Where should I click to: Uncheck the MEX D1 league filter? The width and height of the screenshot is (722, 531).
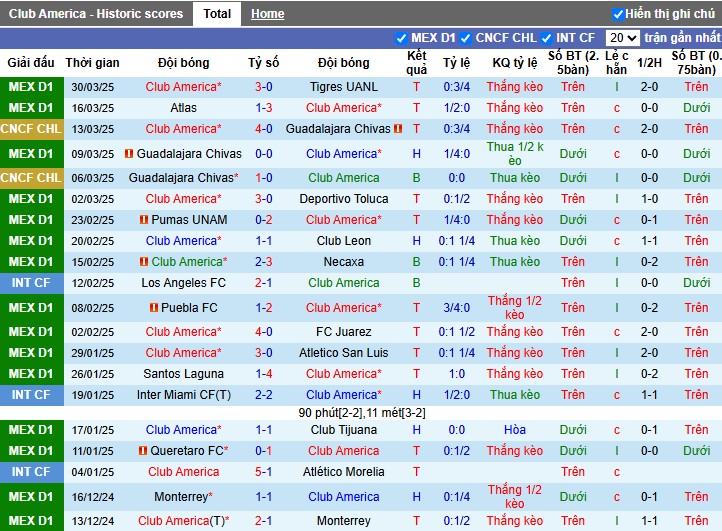coord(401,38)
